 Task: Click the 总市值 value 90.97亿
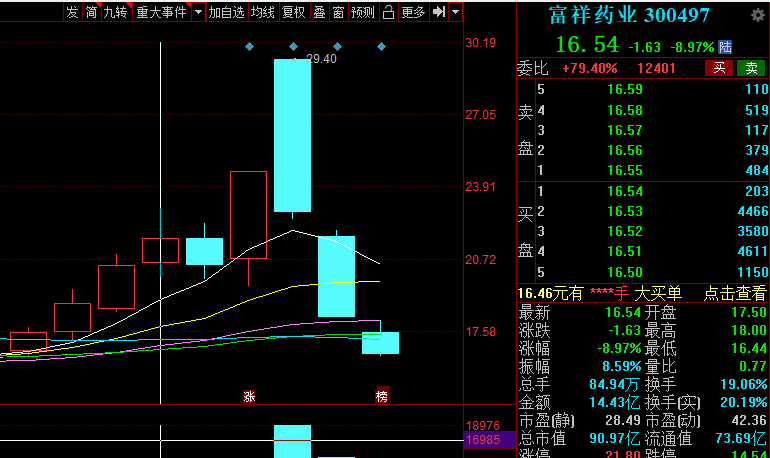(615, 438)
